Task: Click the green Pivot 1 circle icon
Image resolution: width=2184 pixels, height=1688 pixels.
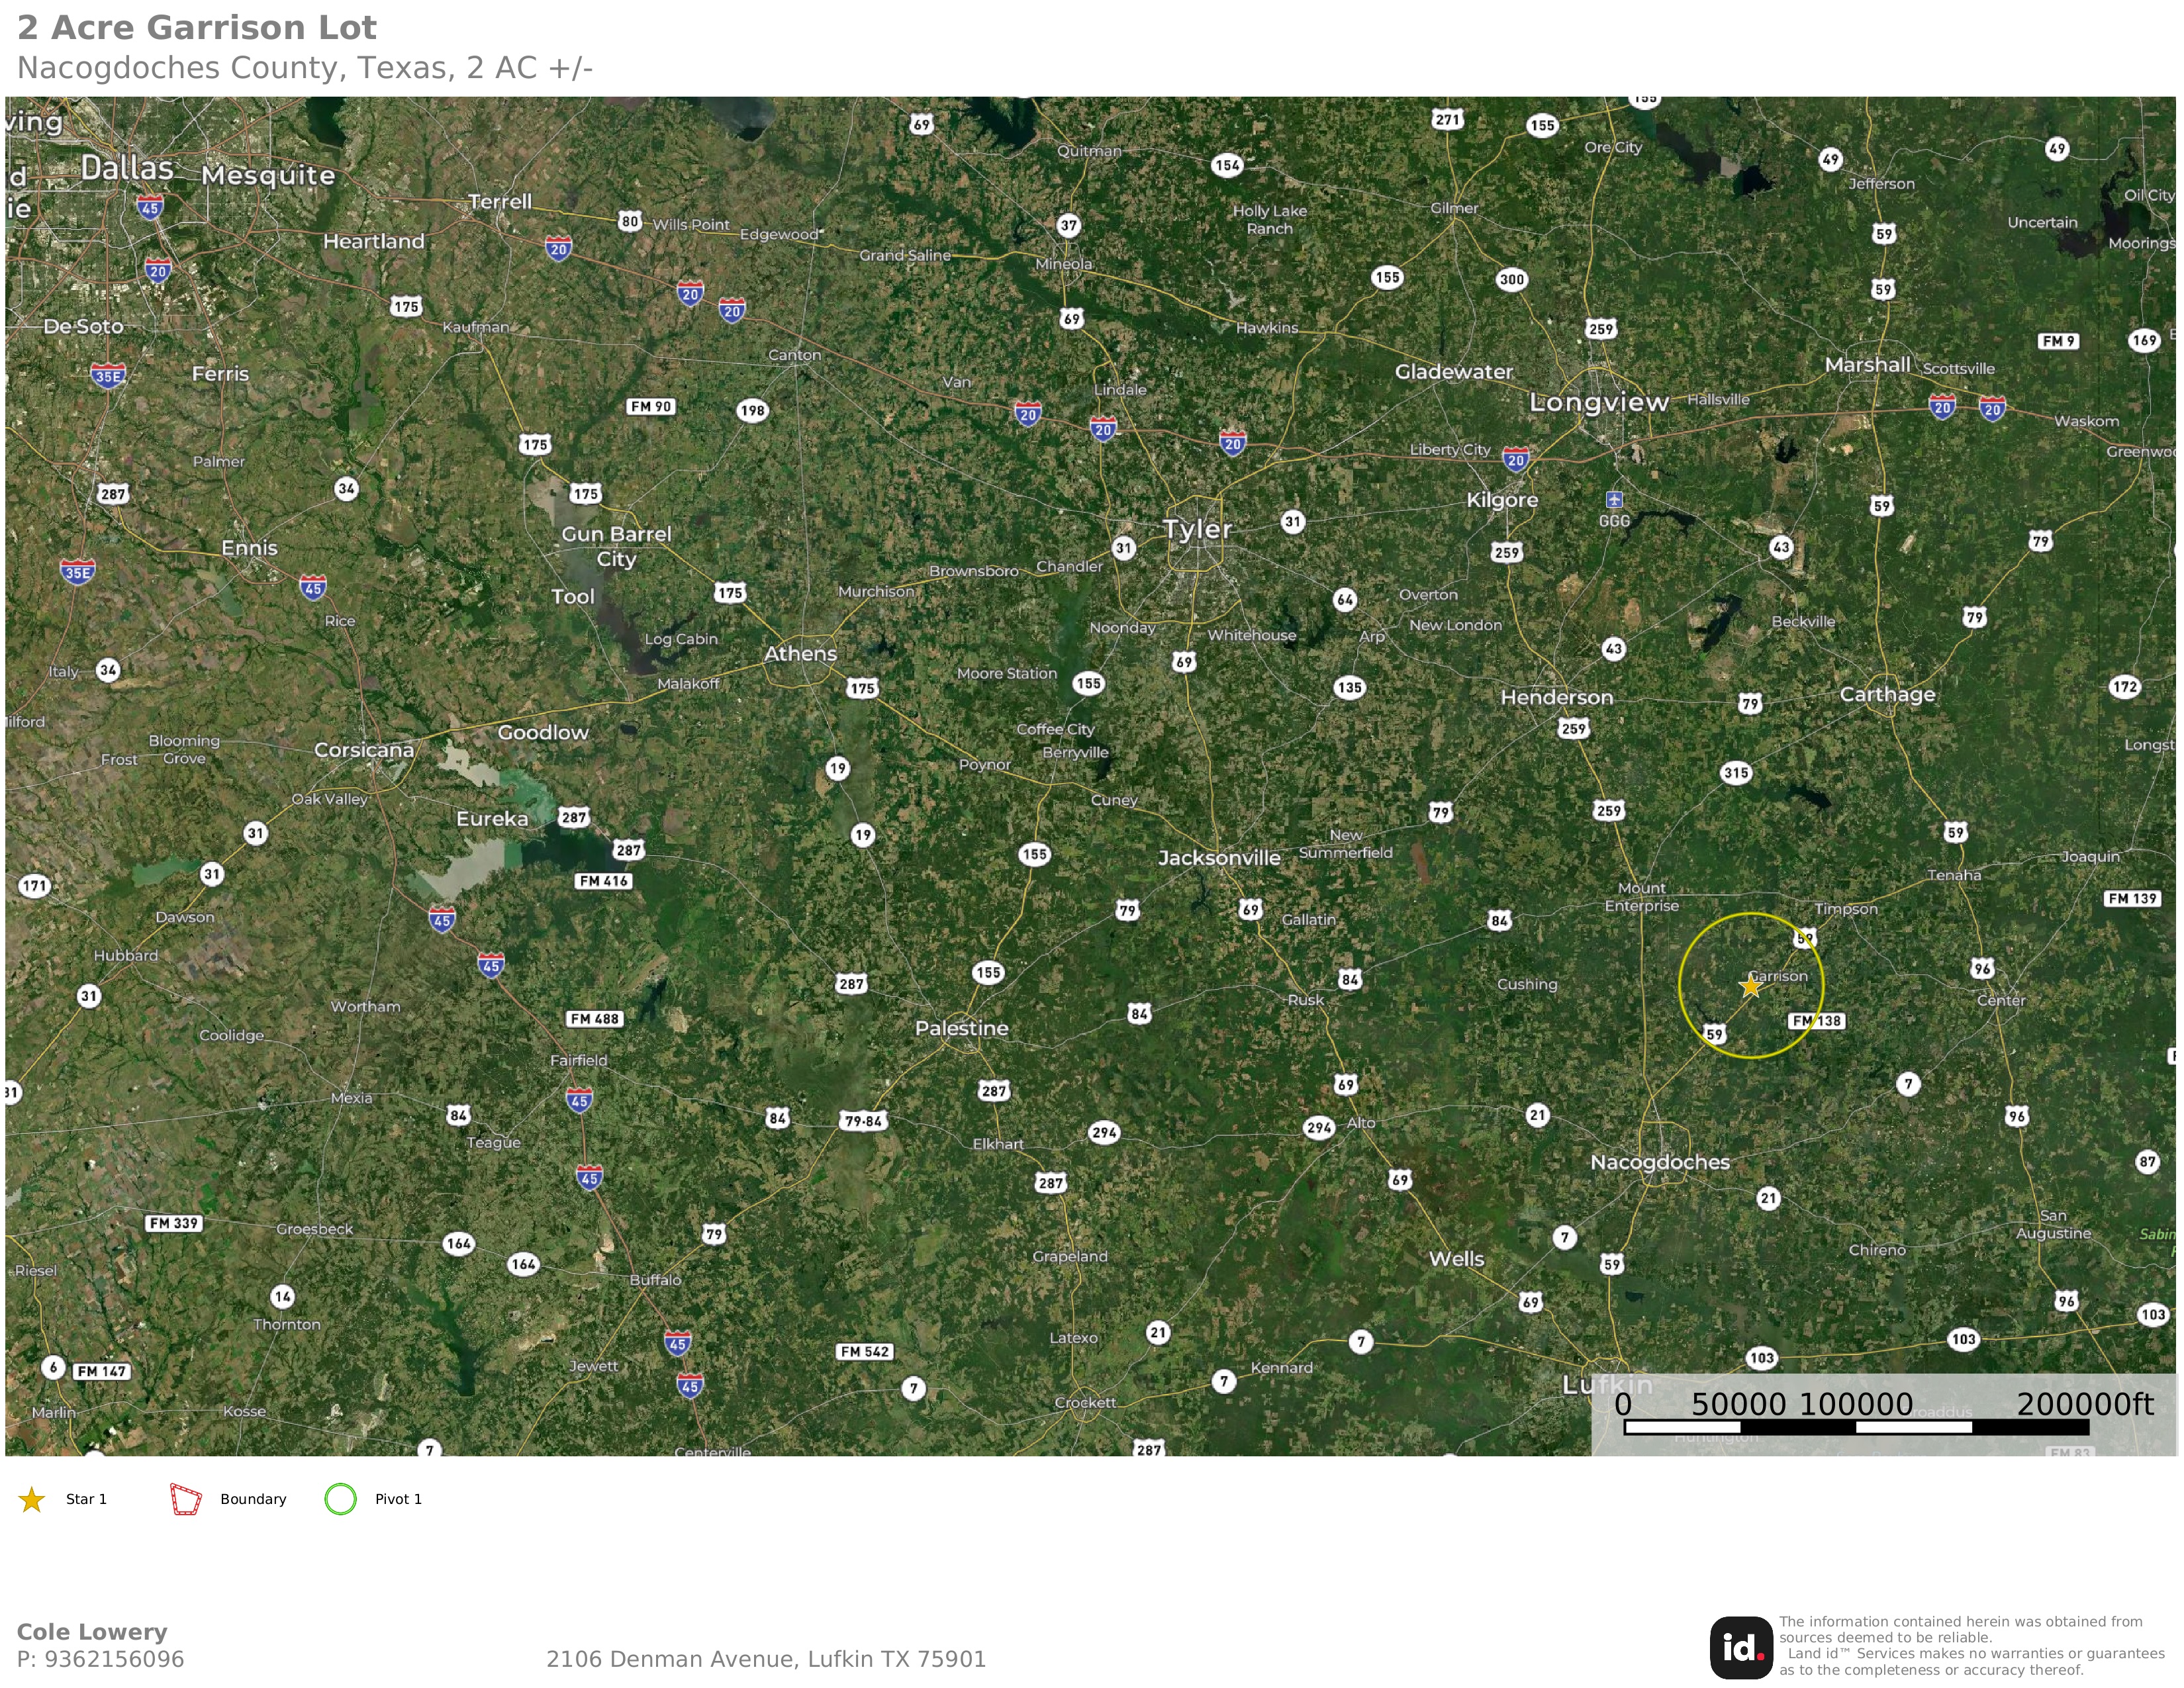Action: pyautogui.click(x=341, y=1498)
